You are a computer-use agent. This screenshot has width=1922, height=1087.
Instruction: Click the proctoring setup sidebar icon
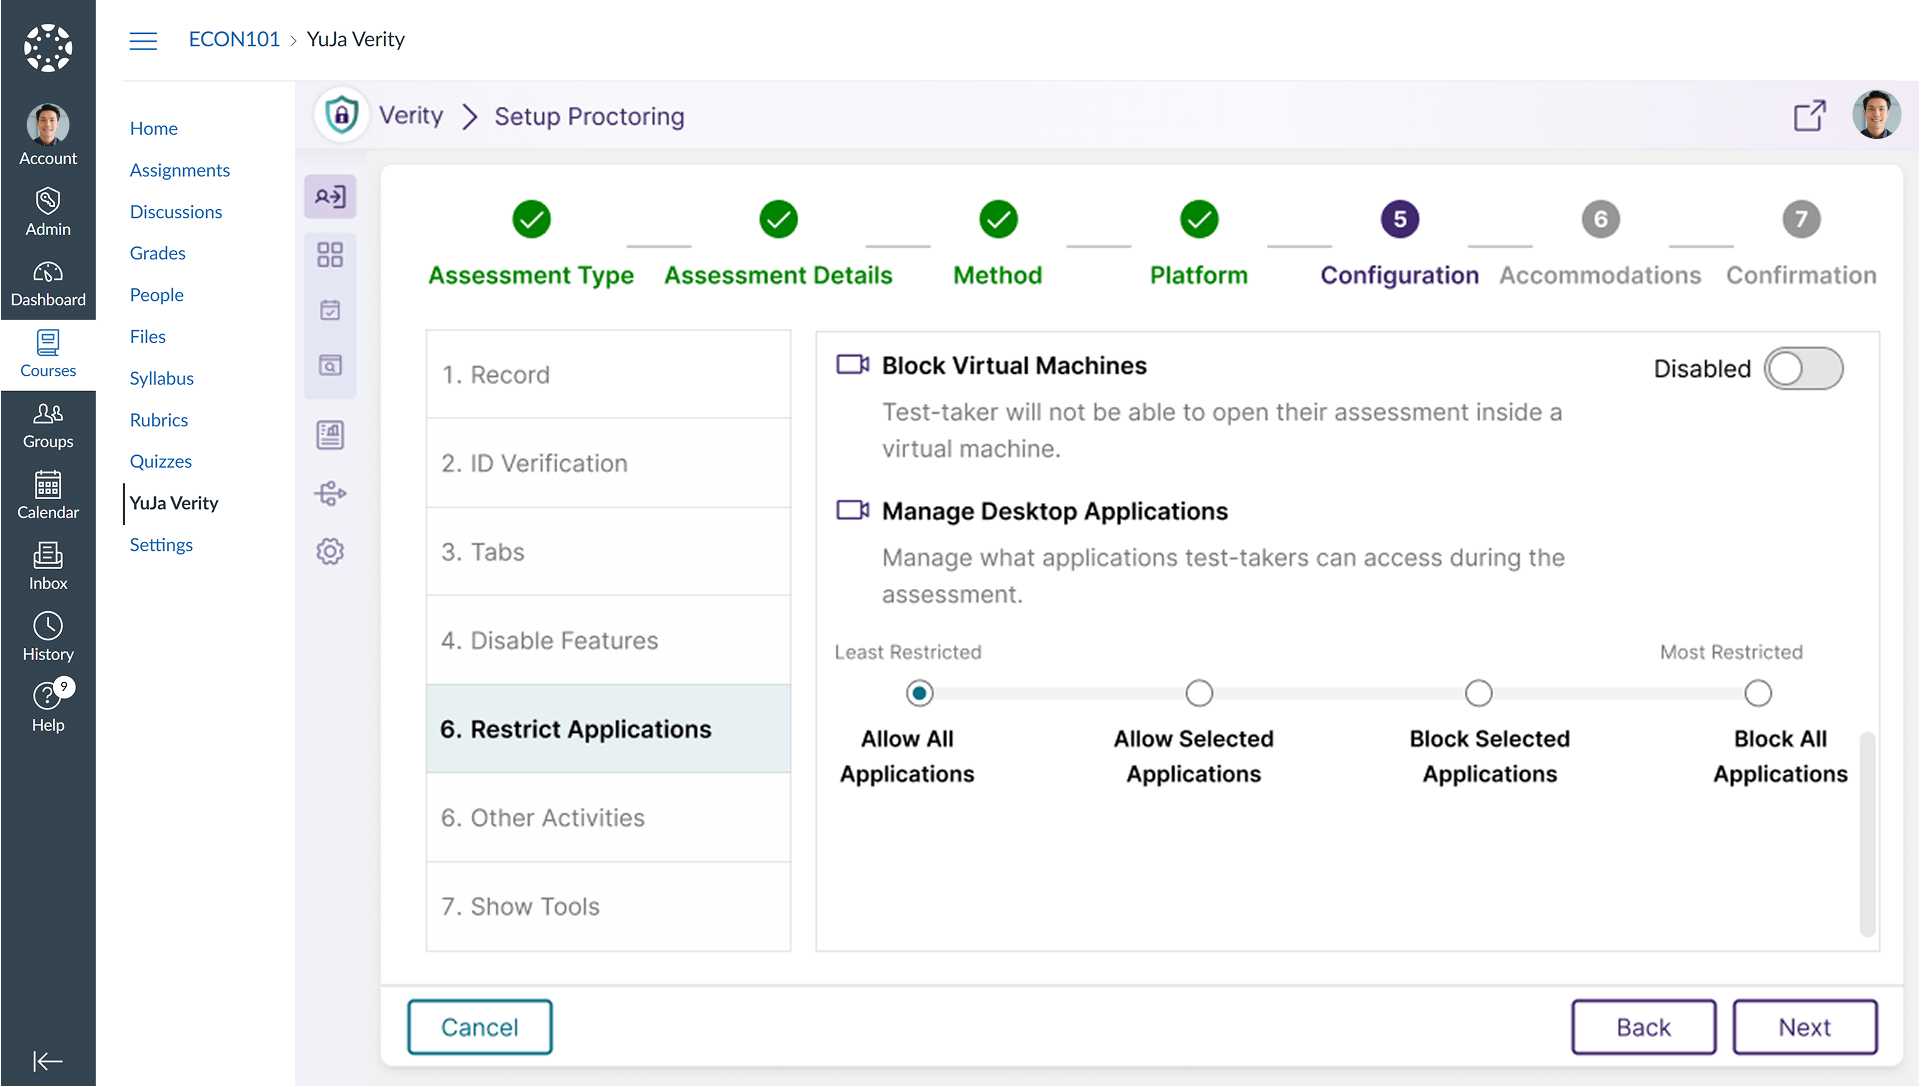pos(330,197)
